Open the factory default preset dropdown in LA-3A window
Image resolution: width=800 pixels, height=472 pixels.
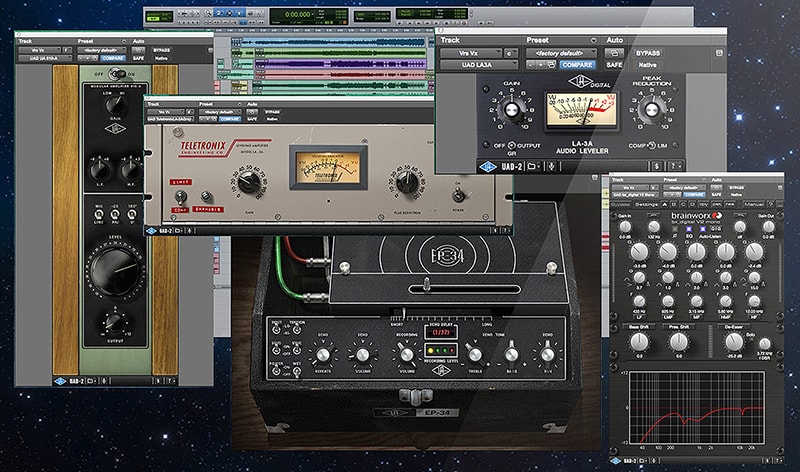(x=561, y=53)
